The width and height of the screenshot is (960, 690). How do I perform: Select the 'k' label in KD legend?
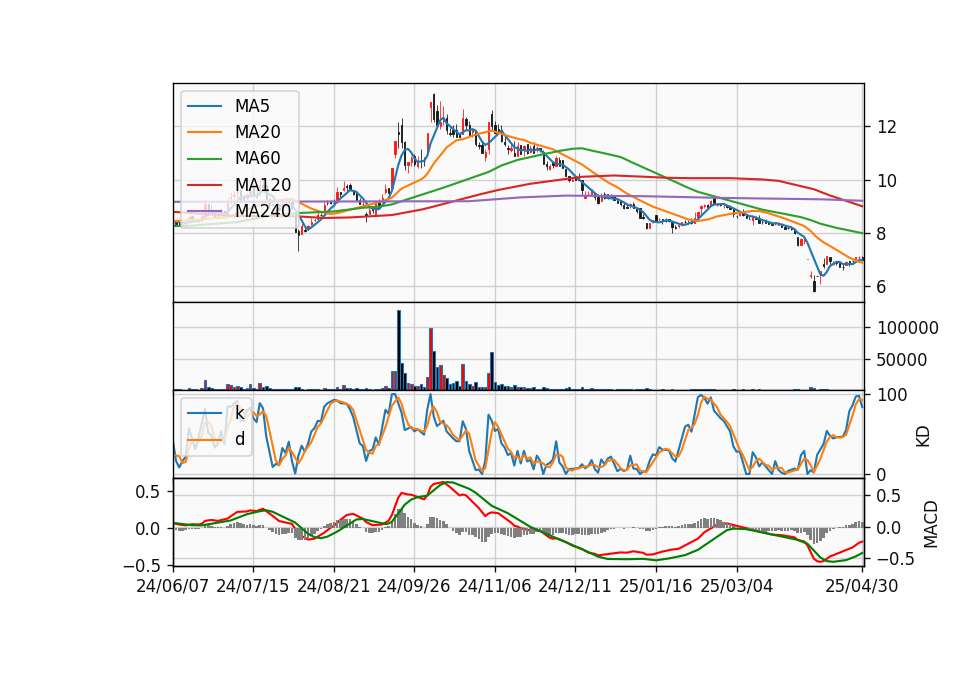239,413
